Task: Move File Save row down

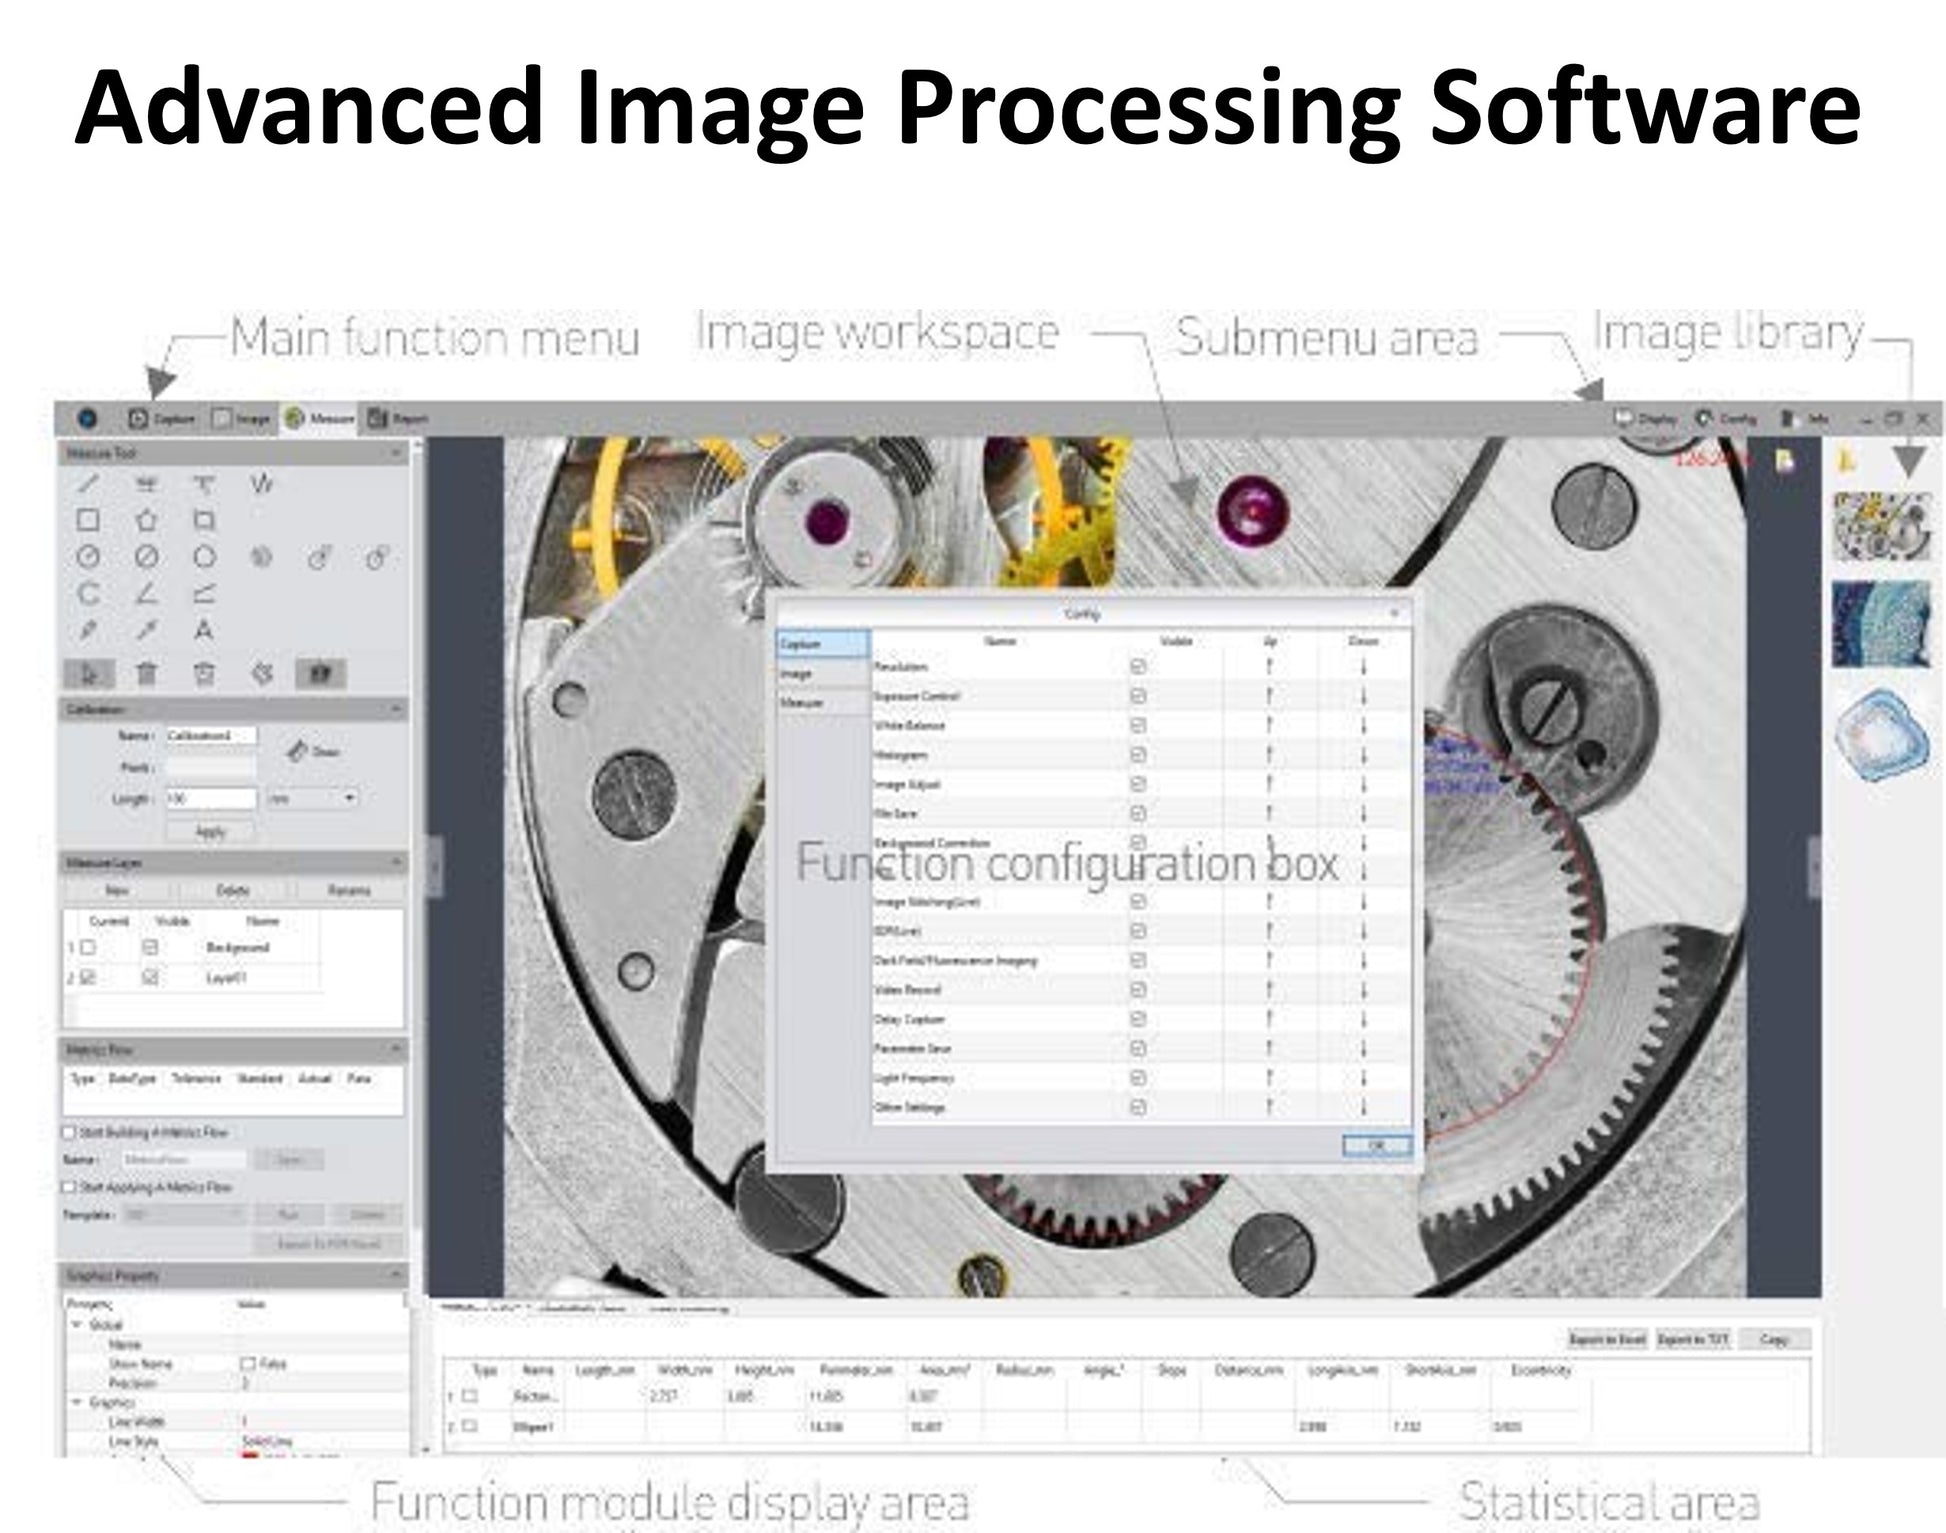Action: point(1363,814)
